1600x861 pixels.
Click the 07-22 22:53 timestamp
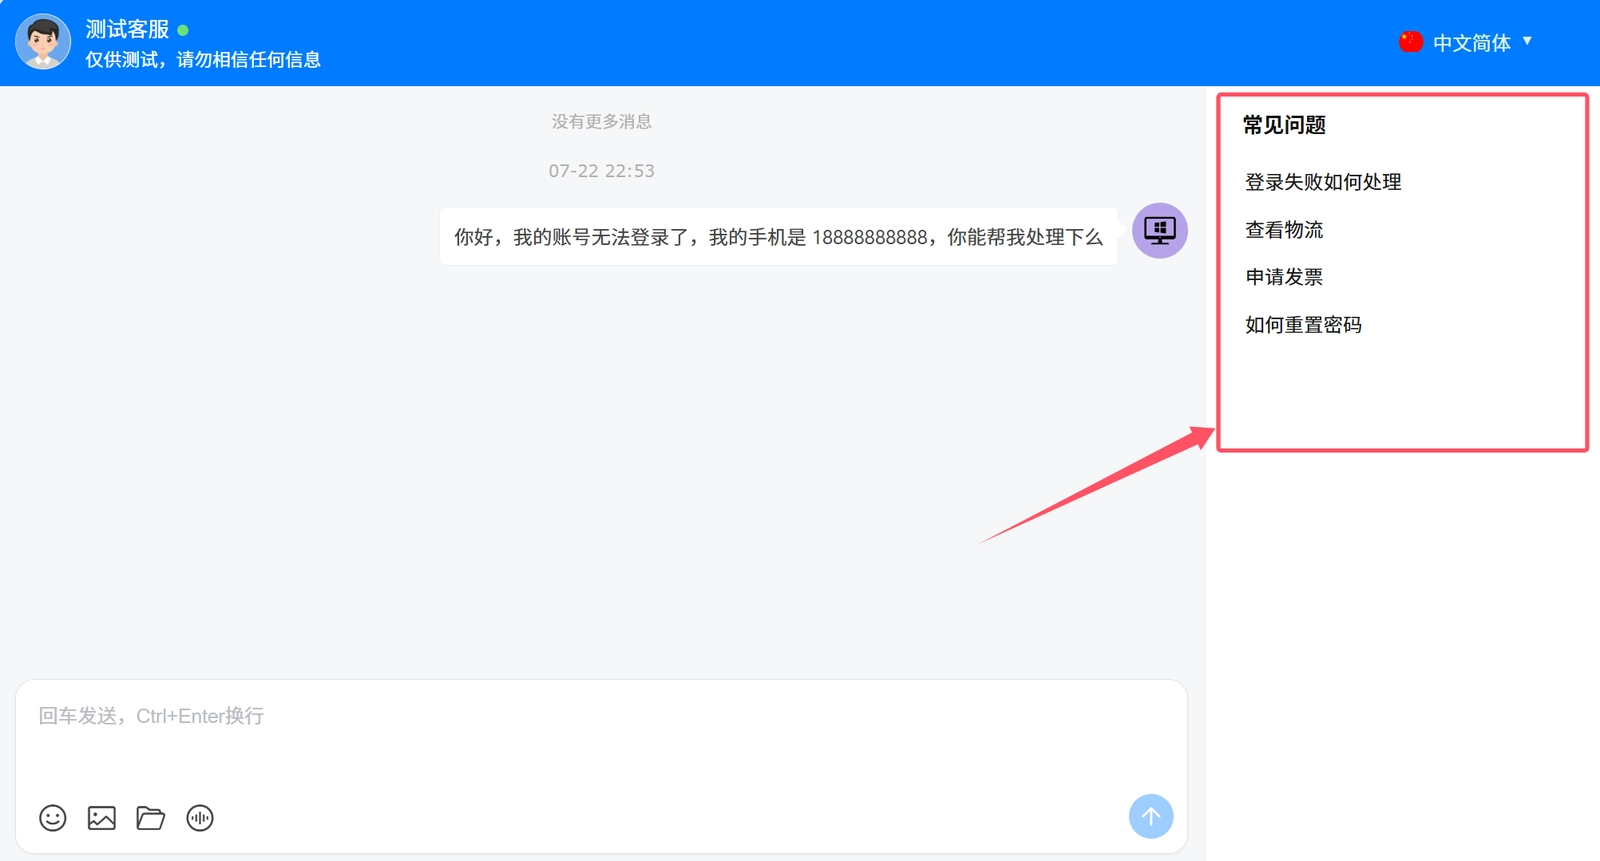point(602,171)
